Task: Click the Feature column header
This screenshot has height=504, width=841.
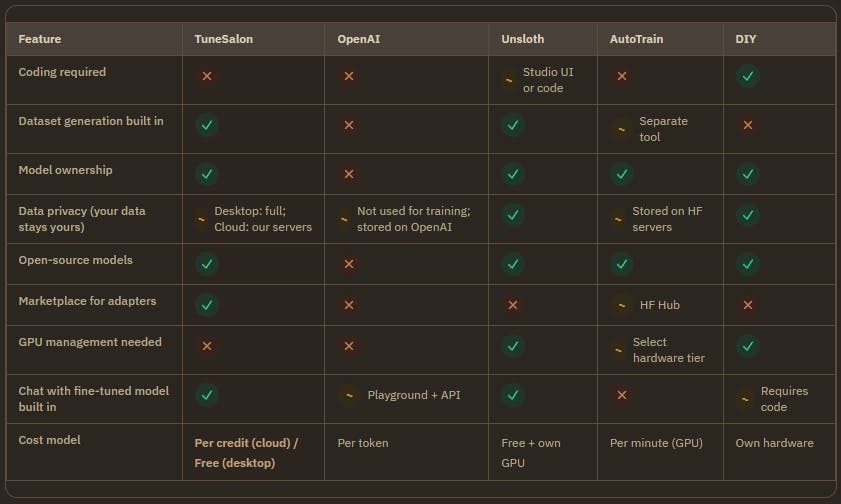Action: click(40, 39)
